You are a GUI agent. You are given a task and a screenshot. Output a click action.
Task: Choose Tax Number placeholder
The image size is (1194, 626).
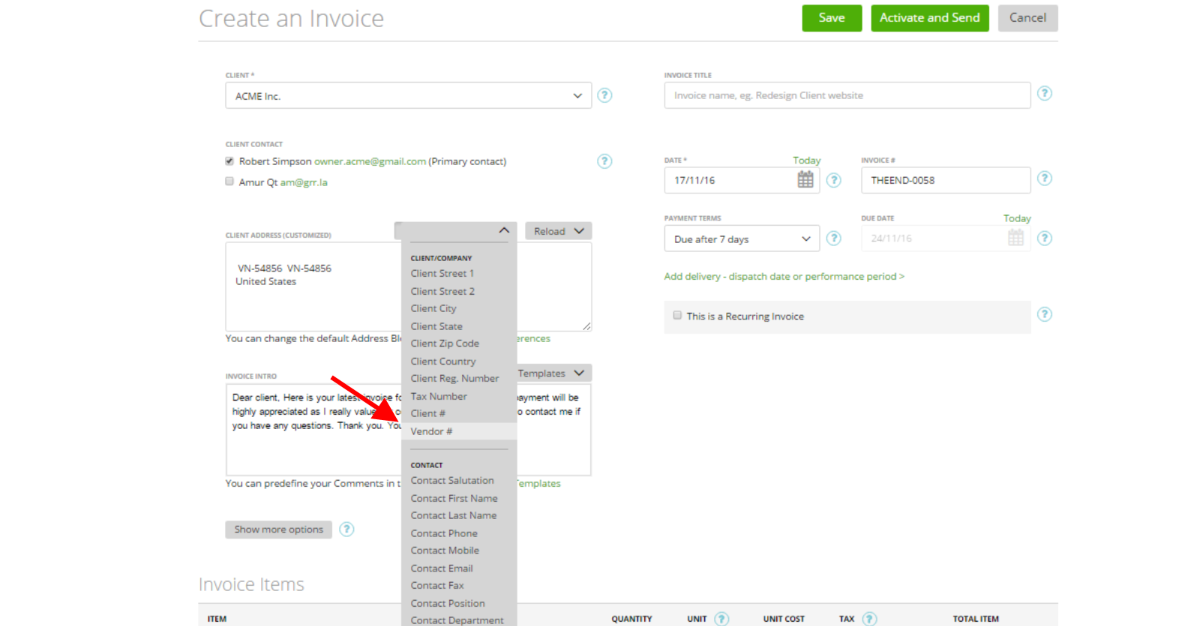click(x=439, y=396)
